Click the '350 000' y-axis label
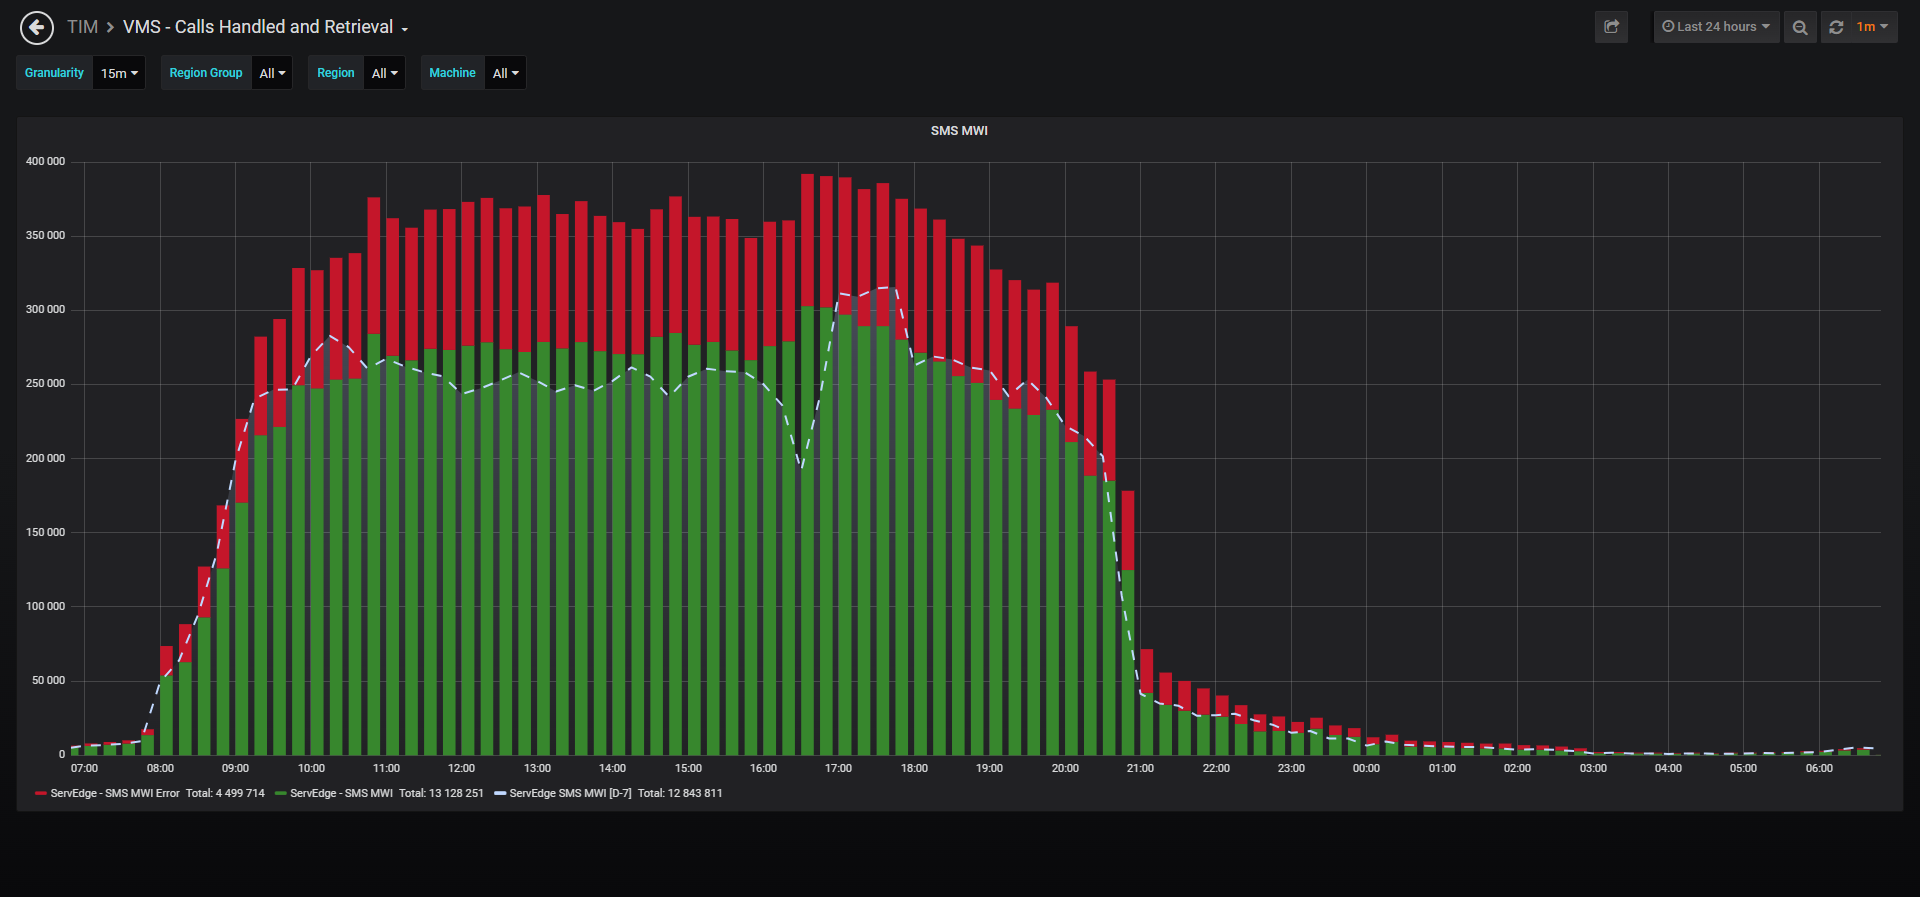 (45, 236)
